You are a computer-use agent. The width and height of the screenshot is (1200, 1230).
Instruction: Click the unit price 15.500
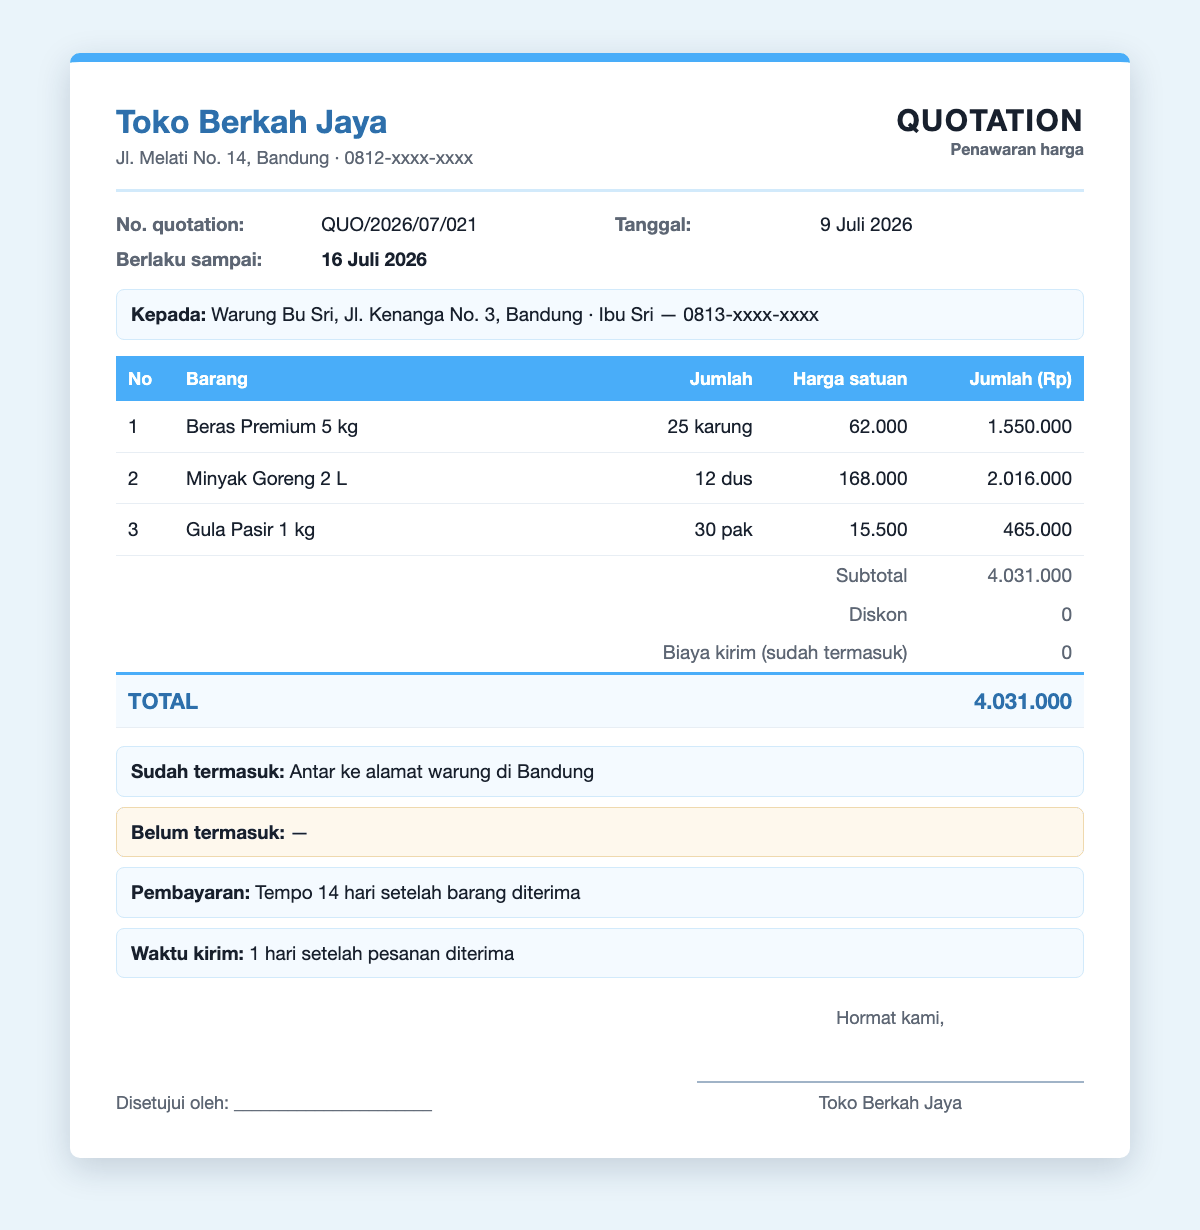pyautogui.click(x=880, y=530)
